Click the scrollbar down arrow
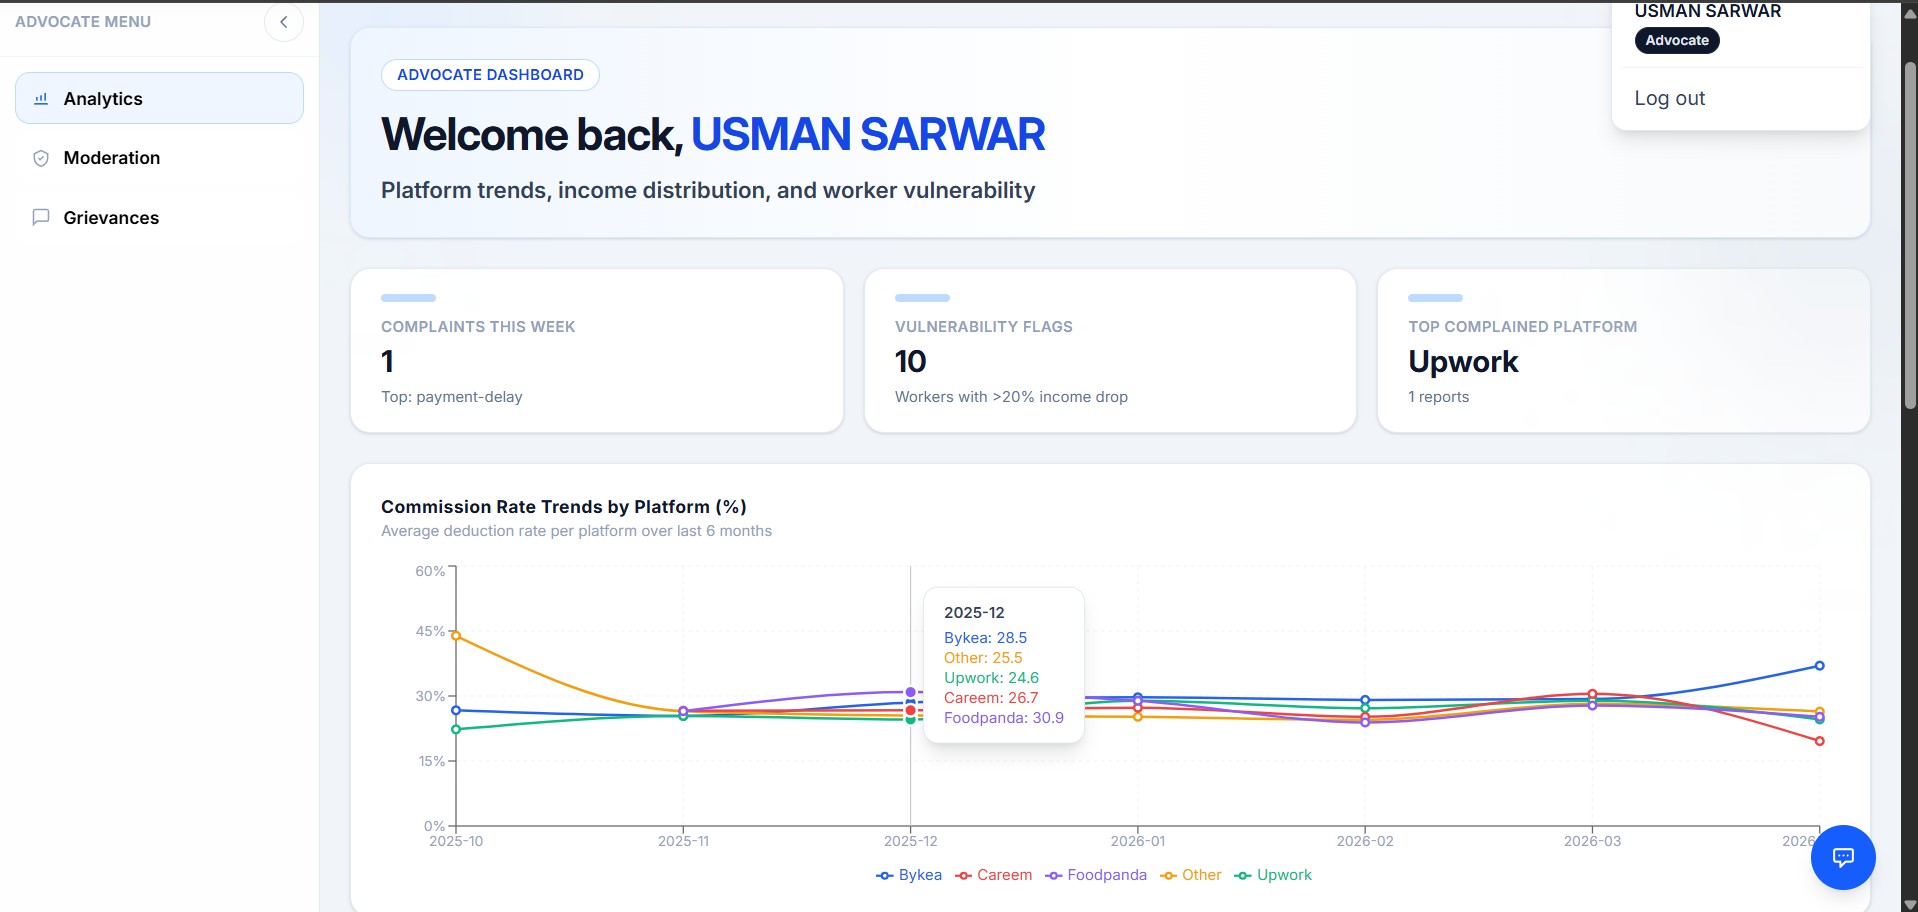Screen dimensions: 1918x912 click(x=1910, y=905)
